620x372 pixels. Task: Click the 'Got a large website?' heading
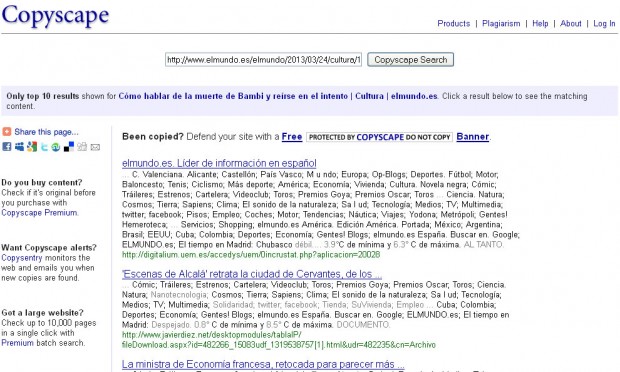click(42, 313)
